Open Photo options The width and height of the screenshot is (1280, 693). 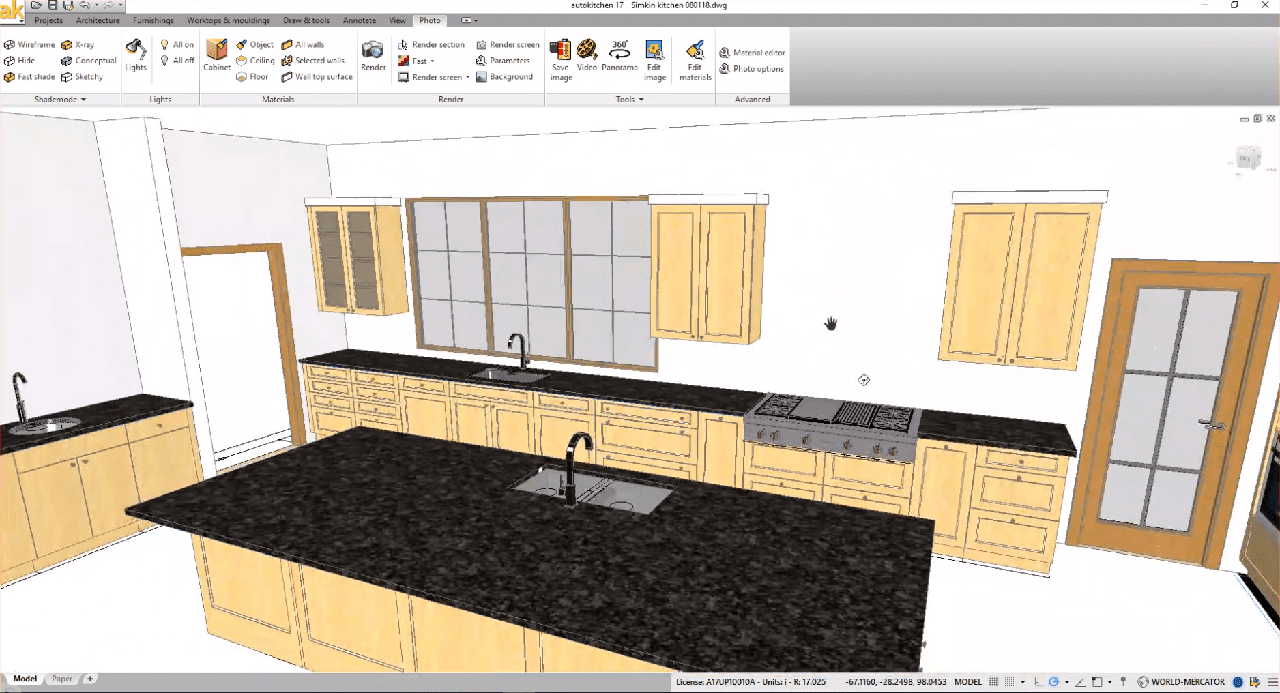(751, 69)
